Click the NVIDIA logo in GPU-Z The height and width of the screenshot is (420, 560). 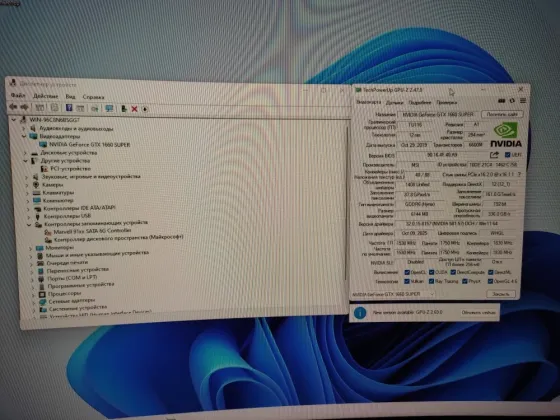coord(506,135)
